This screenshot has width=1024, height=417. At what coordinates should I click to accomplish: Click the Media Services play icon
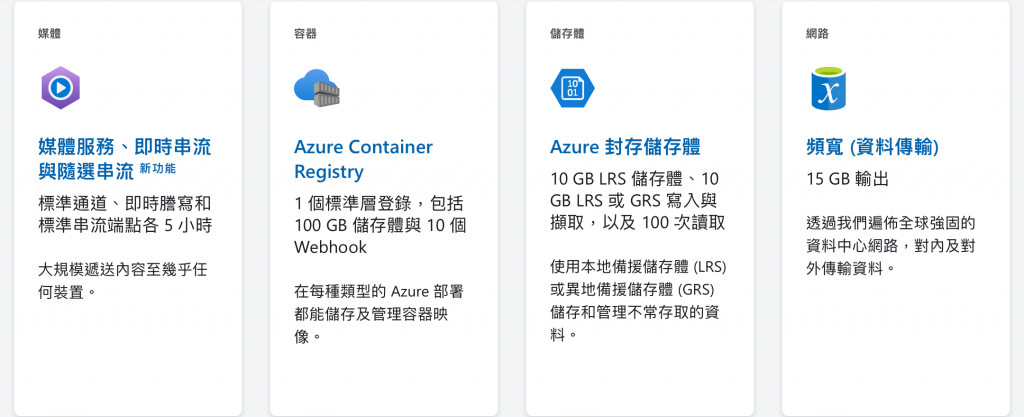60,88
